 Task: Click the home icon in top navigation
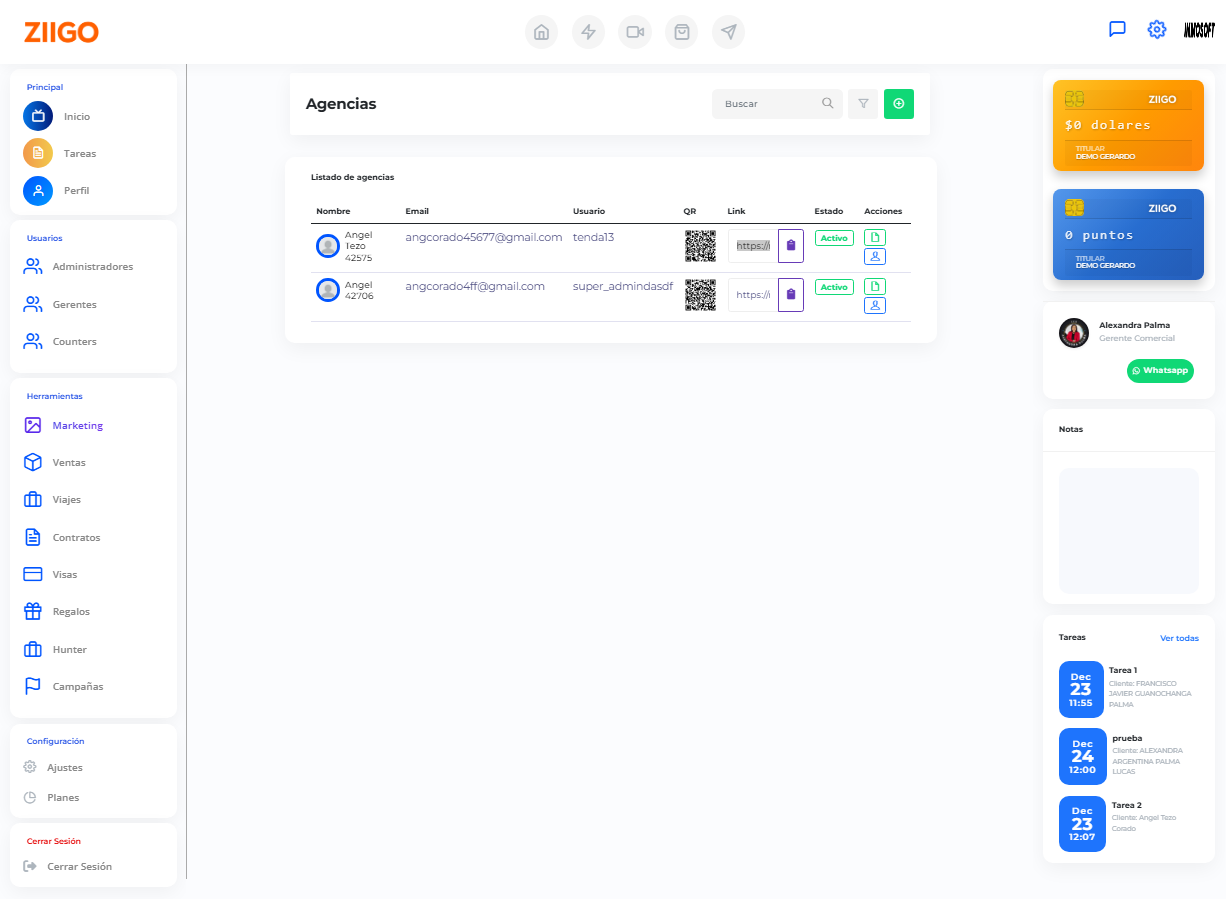[541, 32]
